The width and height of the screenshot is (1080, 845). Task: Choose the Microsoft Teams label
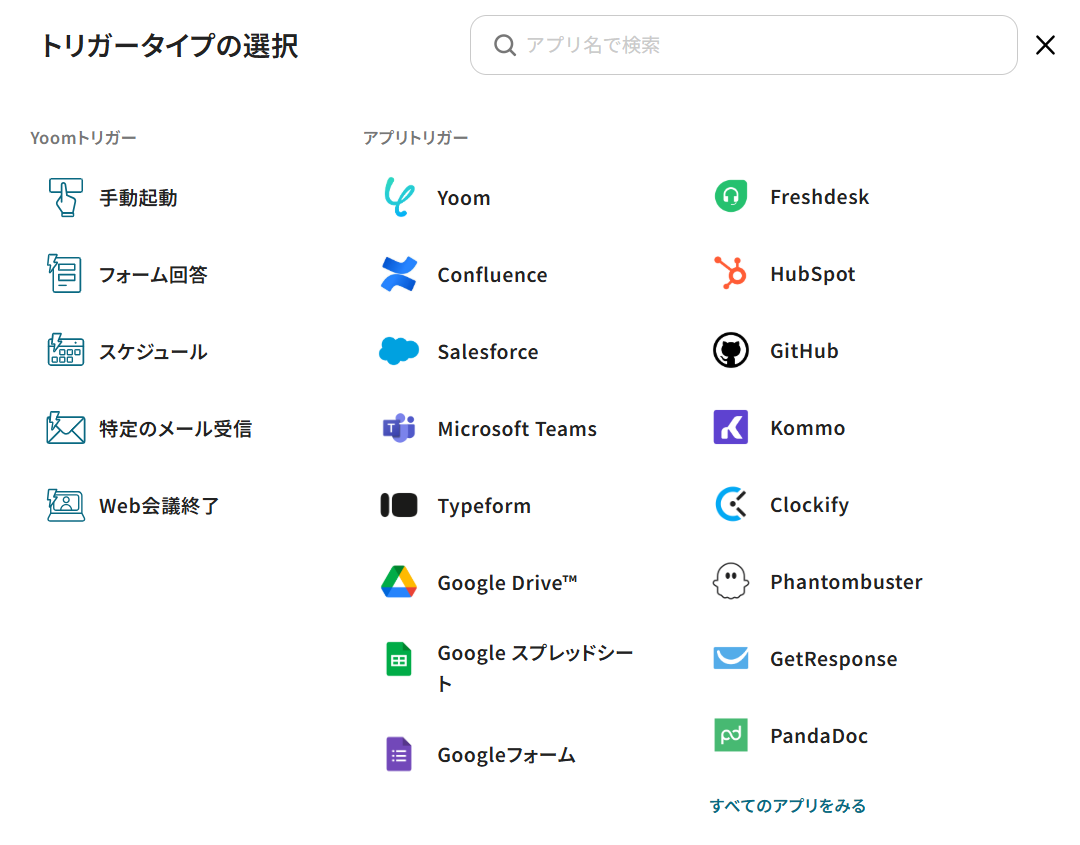(517, 429)
